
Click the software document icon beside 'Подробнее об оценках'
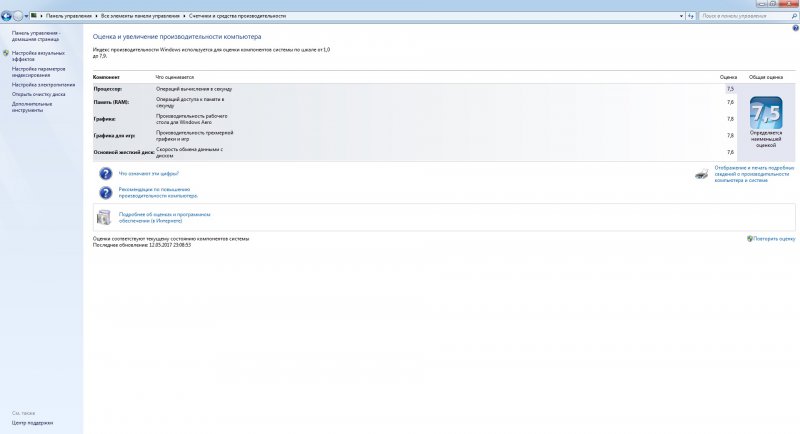click(103, 217)
